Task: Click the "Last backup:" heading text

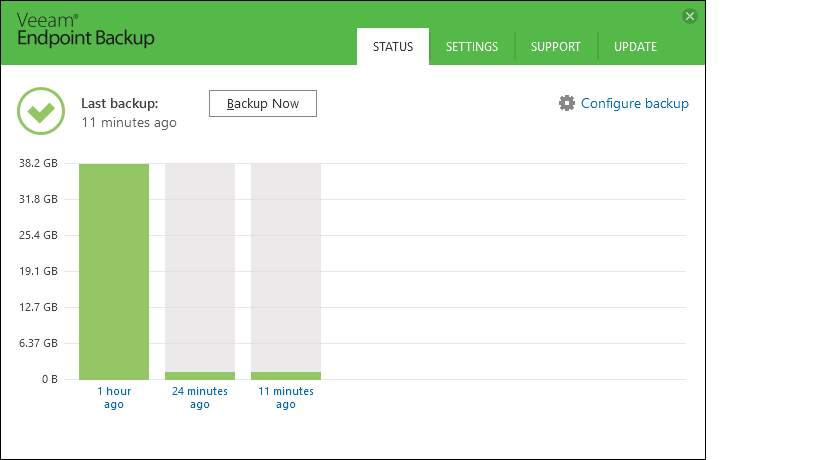Action: pyautogui.click(x=120, y=103)
